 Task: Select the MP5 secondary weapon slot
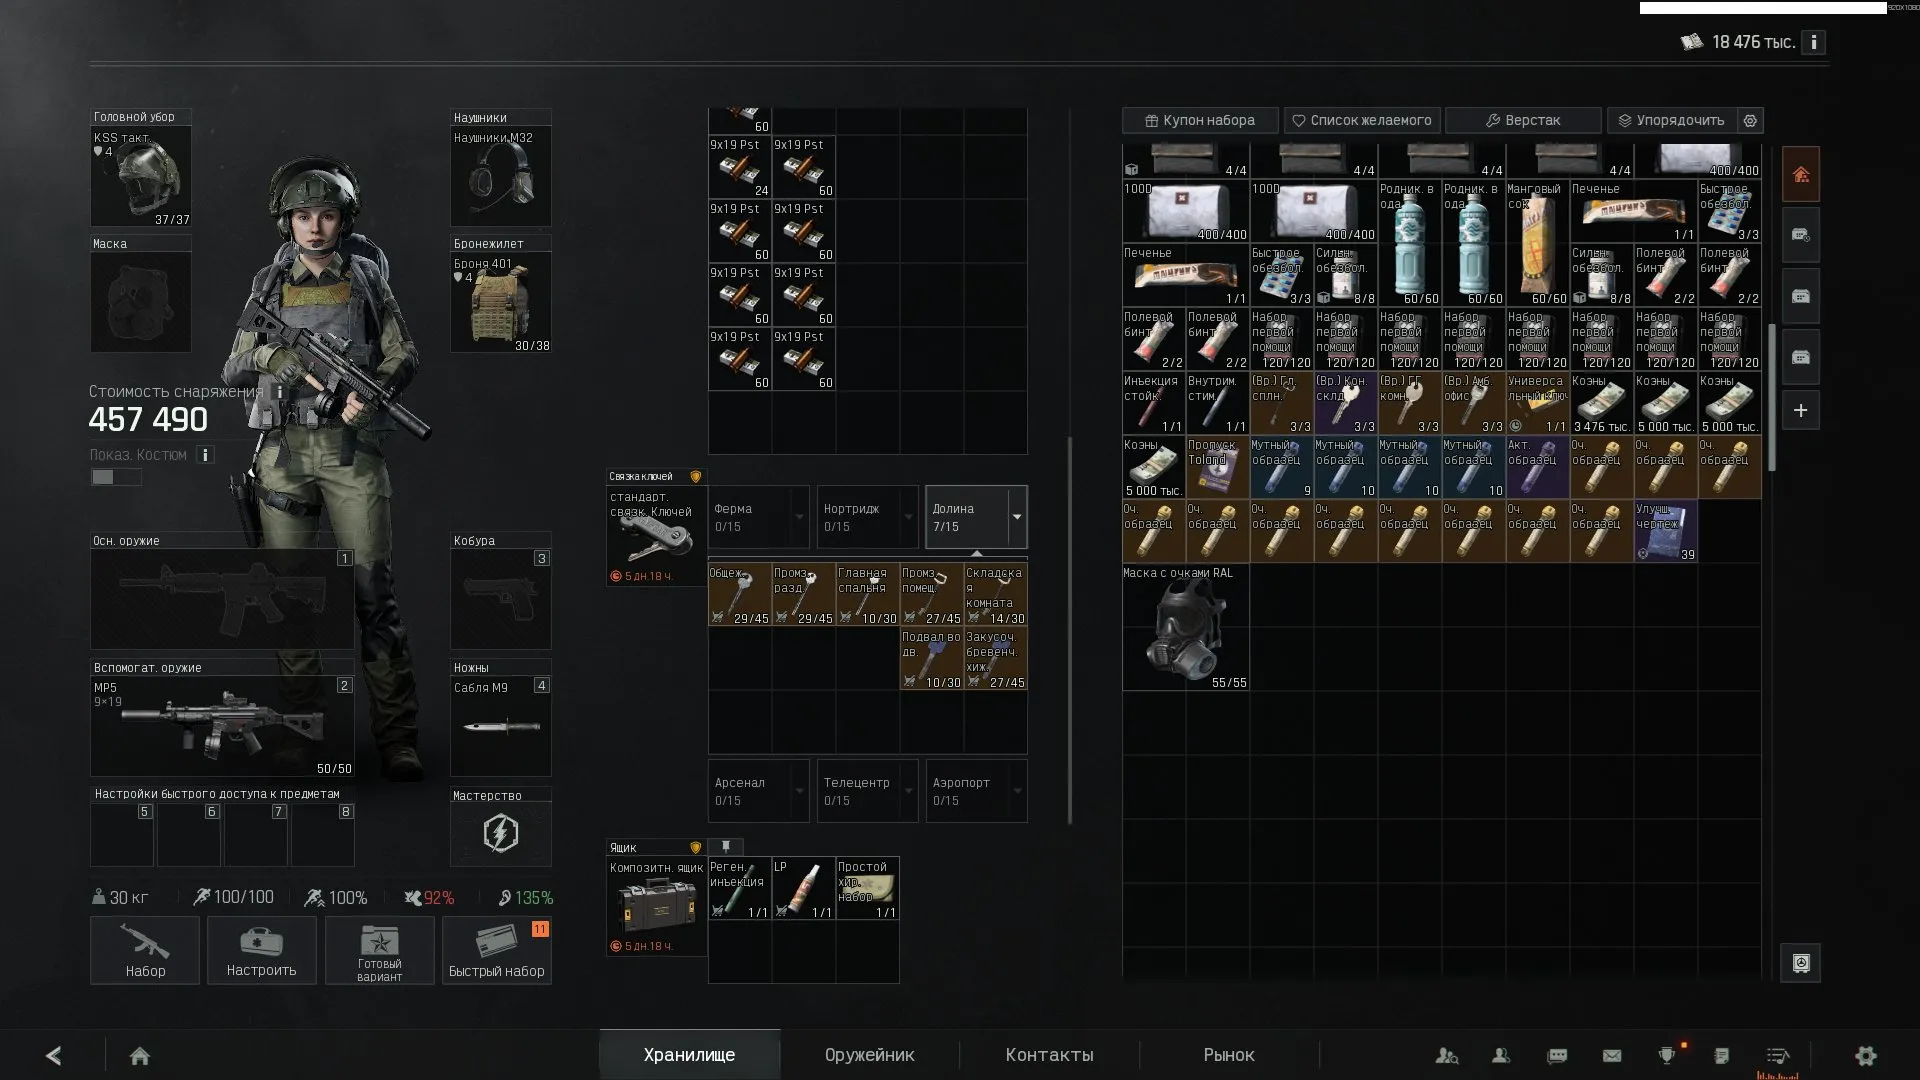tap(222, 727)
